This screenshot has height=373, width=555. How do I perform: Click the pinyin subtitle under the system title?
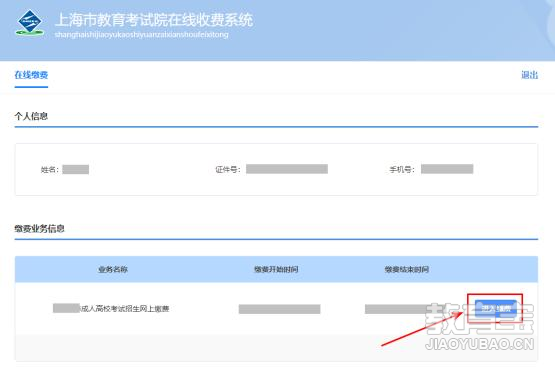click(x=142, y=35)
